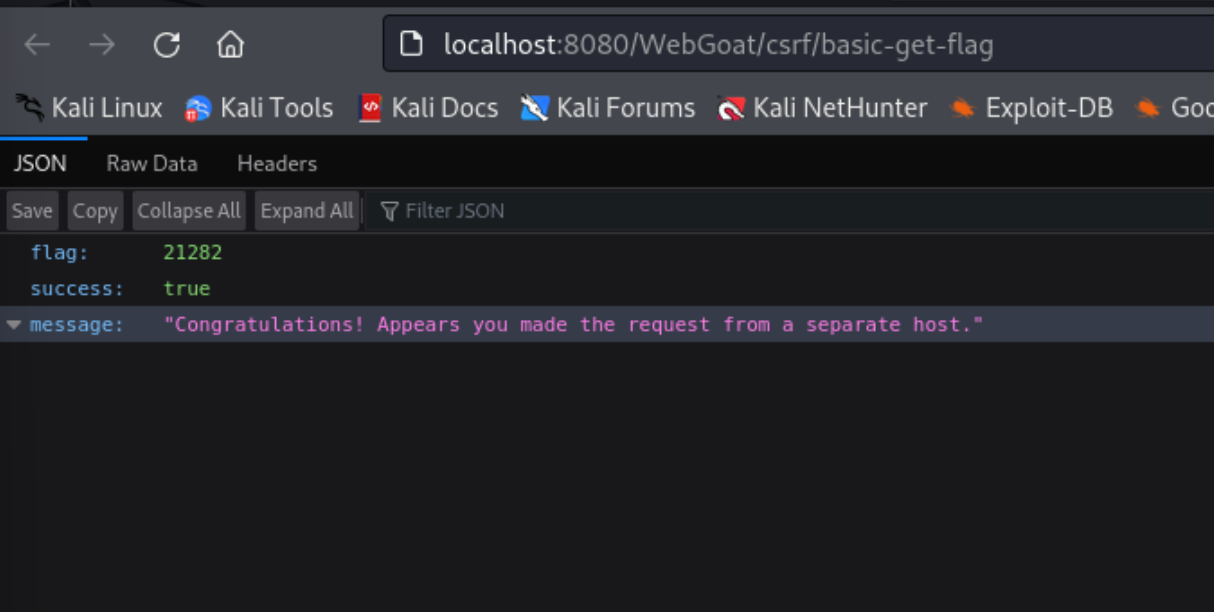Open the Kali NetHunter bookmark
The image size is (1214, 612).
(822, 108)
